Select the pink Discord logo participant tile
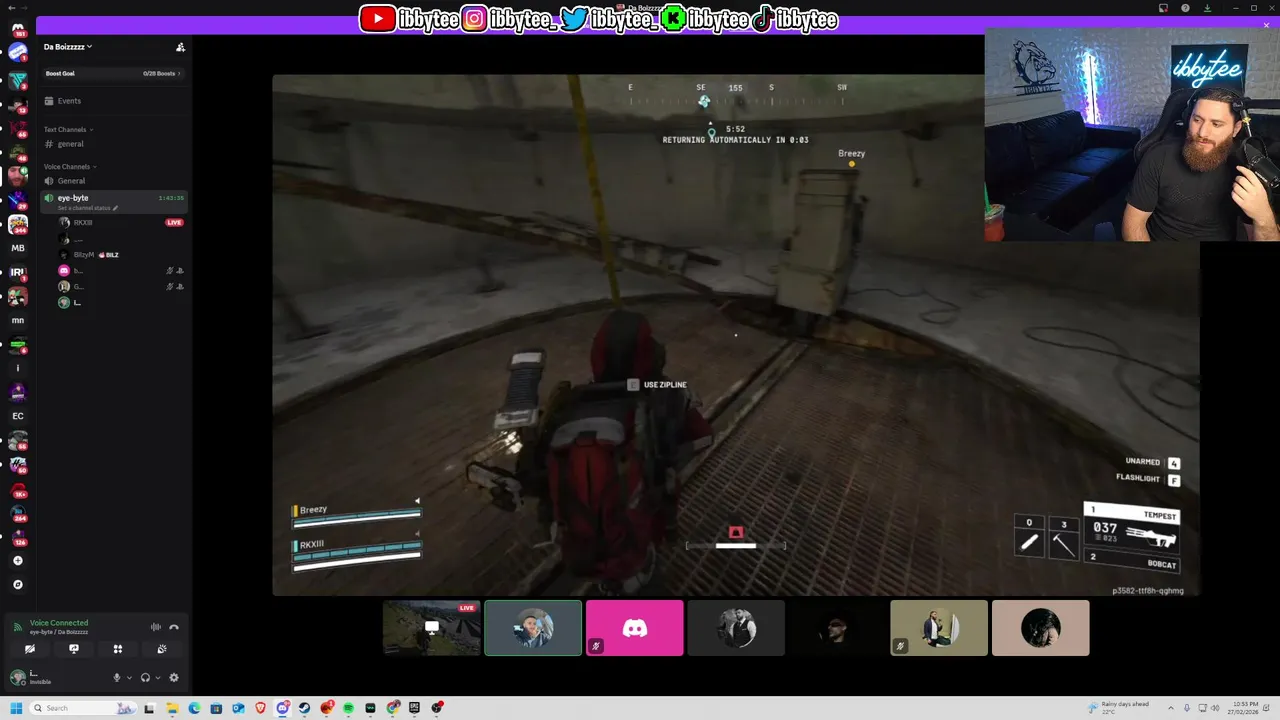1280x720 pixels. pyautogui.click(x=634, y=628)
